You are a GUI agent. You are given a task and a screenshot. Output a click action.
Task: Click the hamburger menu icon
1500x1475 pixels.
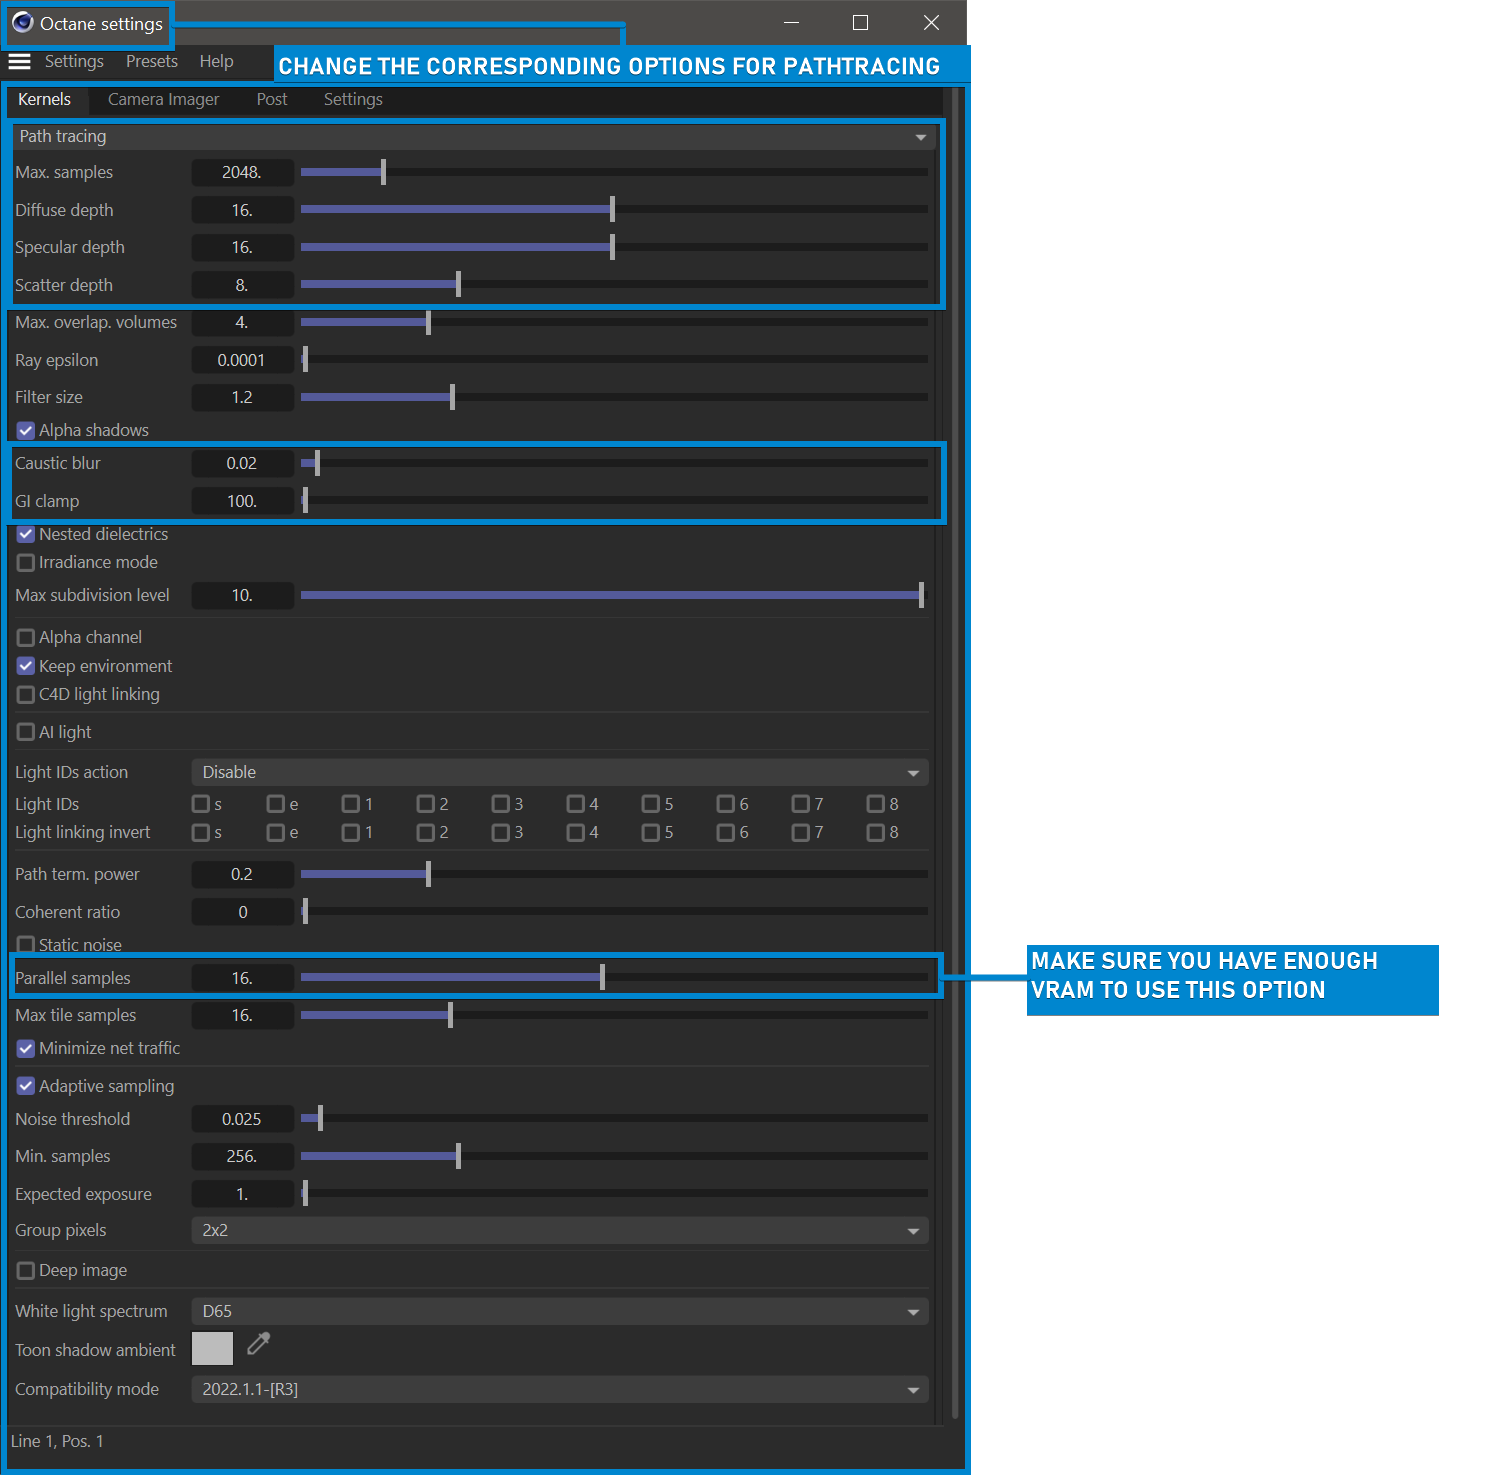(19, 62)
